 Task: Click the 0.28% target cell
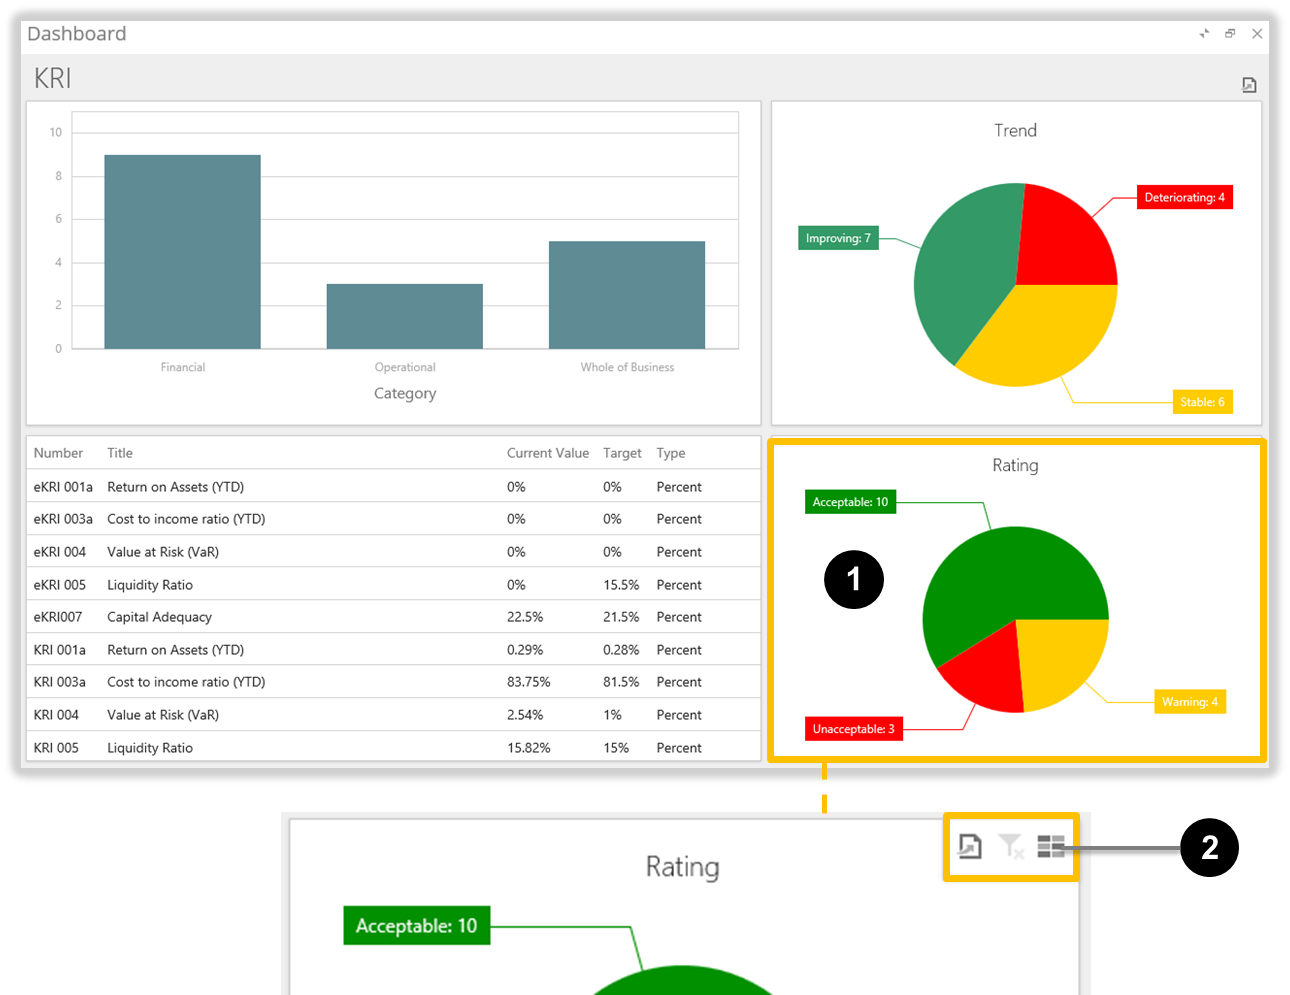pos(621,650)
